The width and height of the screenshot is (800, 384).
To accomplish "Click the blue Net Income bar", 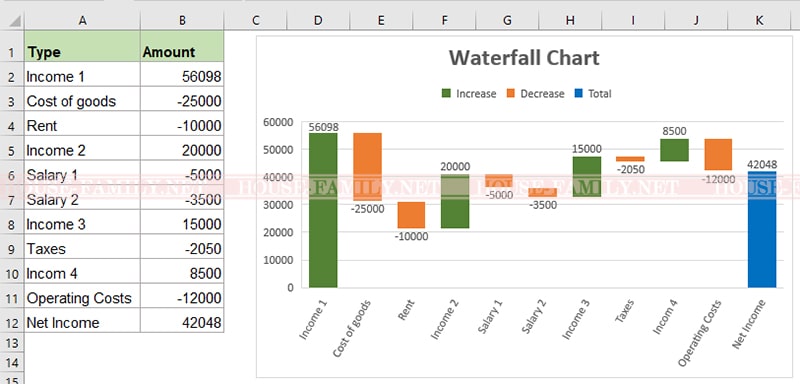I will tap(762, 229).
